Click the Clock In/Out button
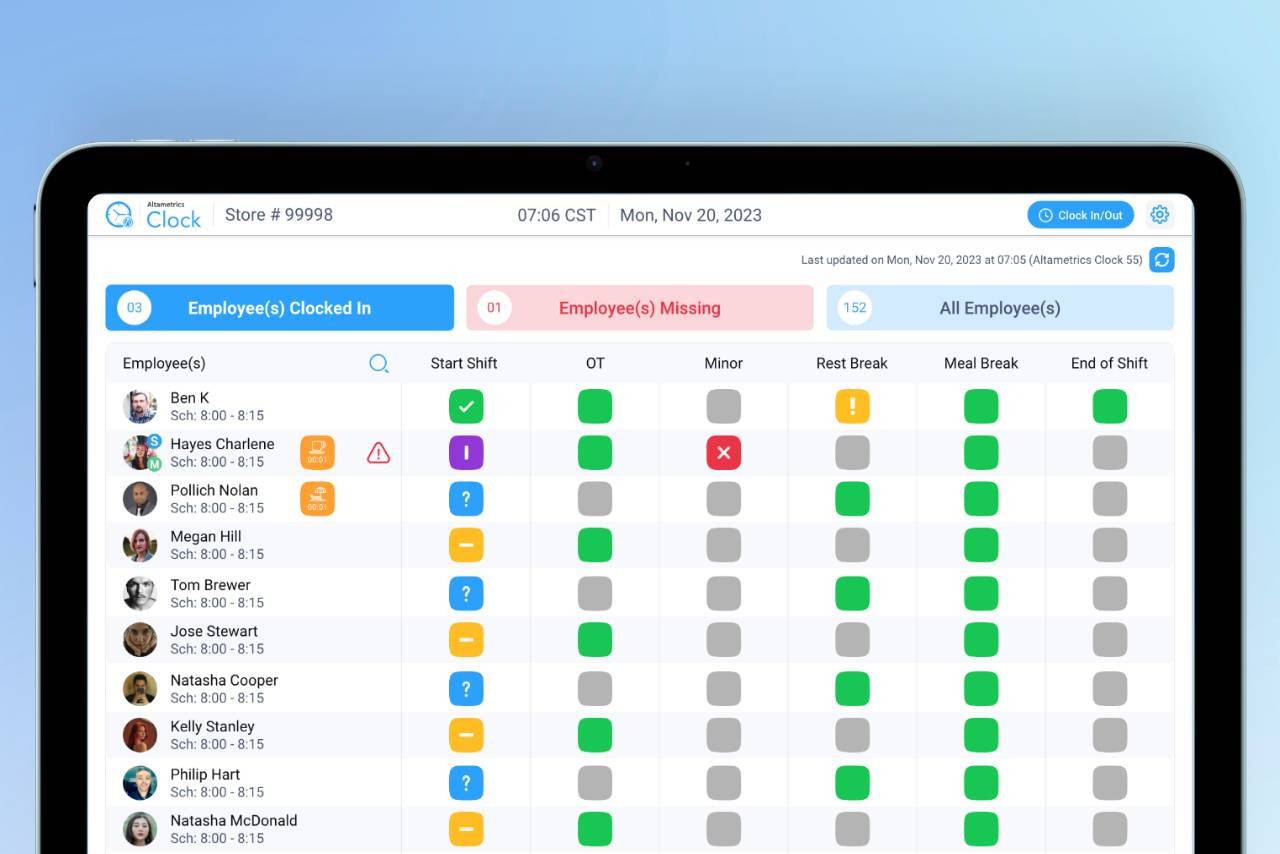The height and width of the screenshot is (854, 1280). coord(1081,215)
